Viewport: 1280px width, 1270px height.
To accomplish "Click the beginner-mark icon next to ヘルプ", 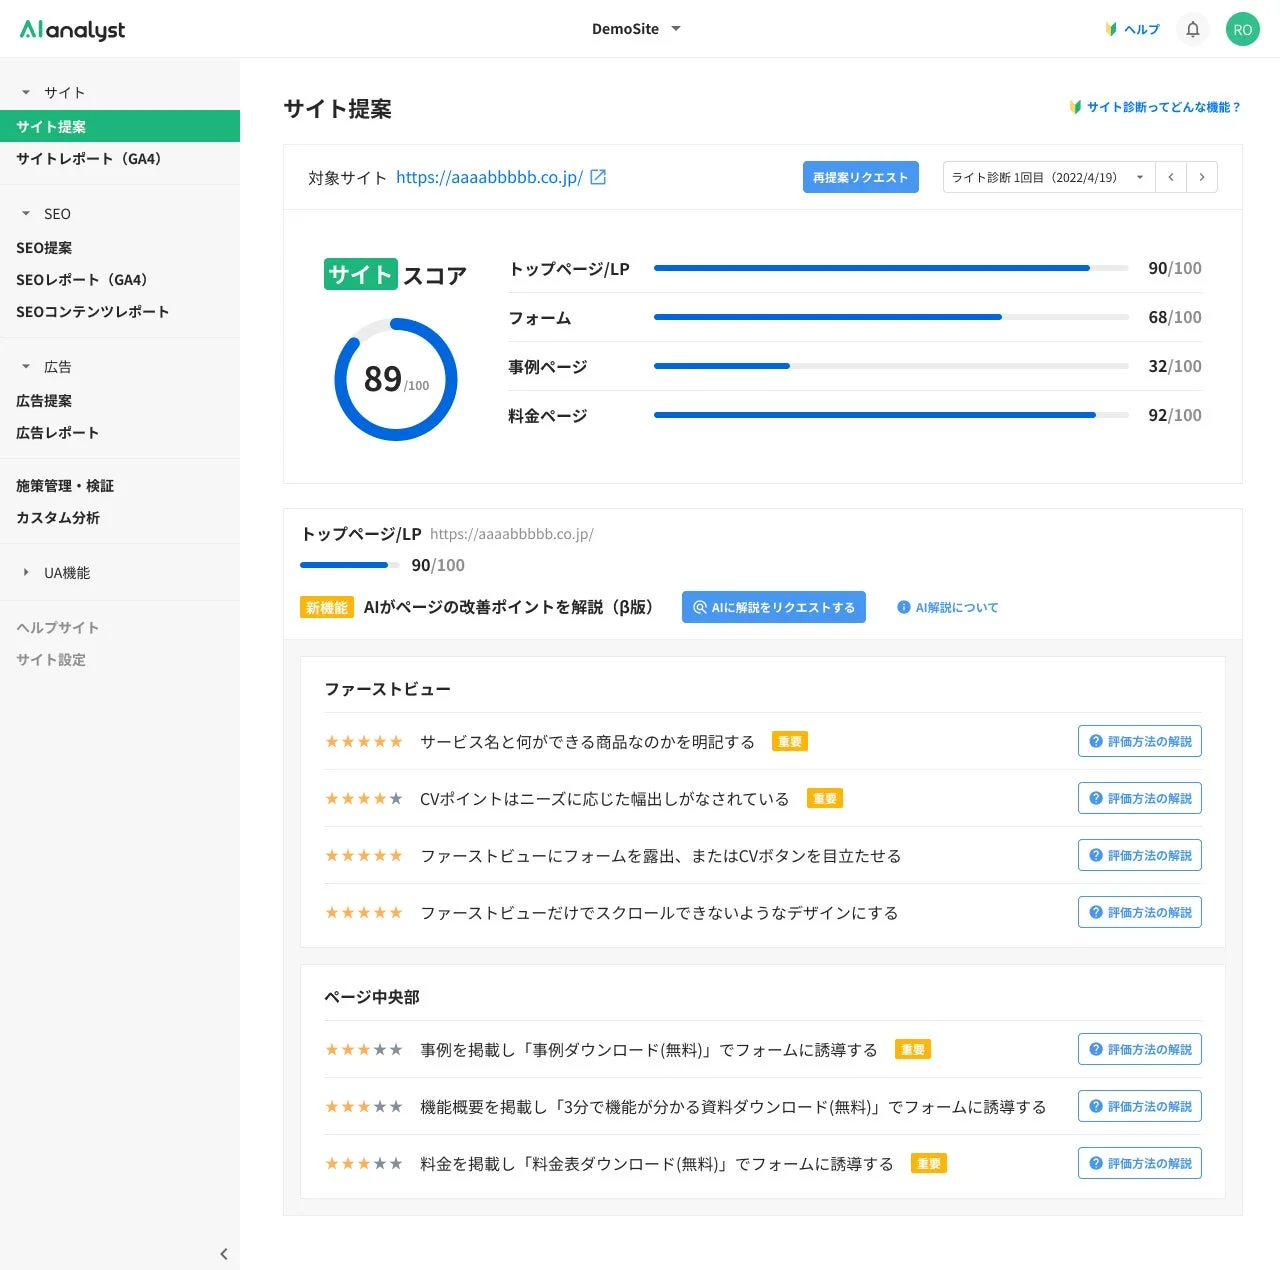I will pyautogui.click(x=1111, y=29).
